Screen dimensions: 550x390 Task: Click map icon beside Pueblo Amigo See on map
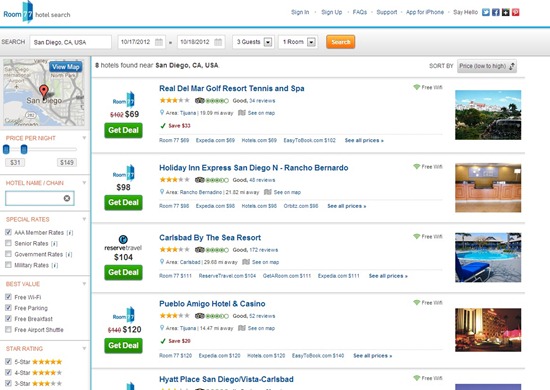coord(242,328)
